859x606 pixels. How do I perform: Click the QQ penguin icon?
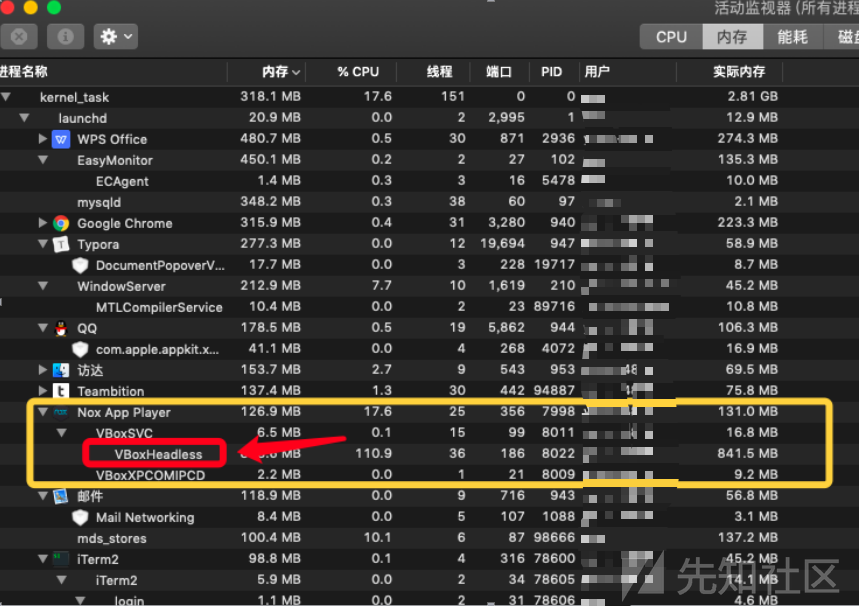click(x=61, y=328)
